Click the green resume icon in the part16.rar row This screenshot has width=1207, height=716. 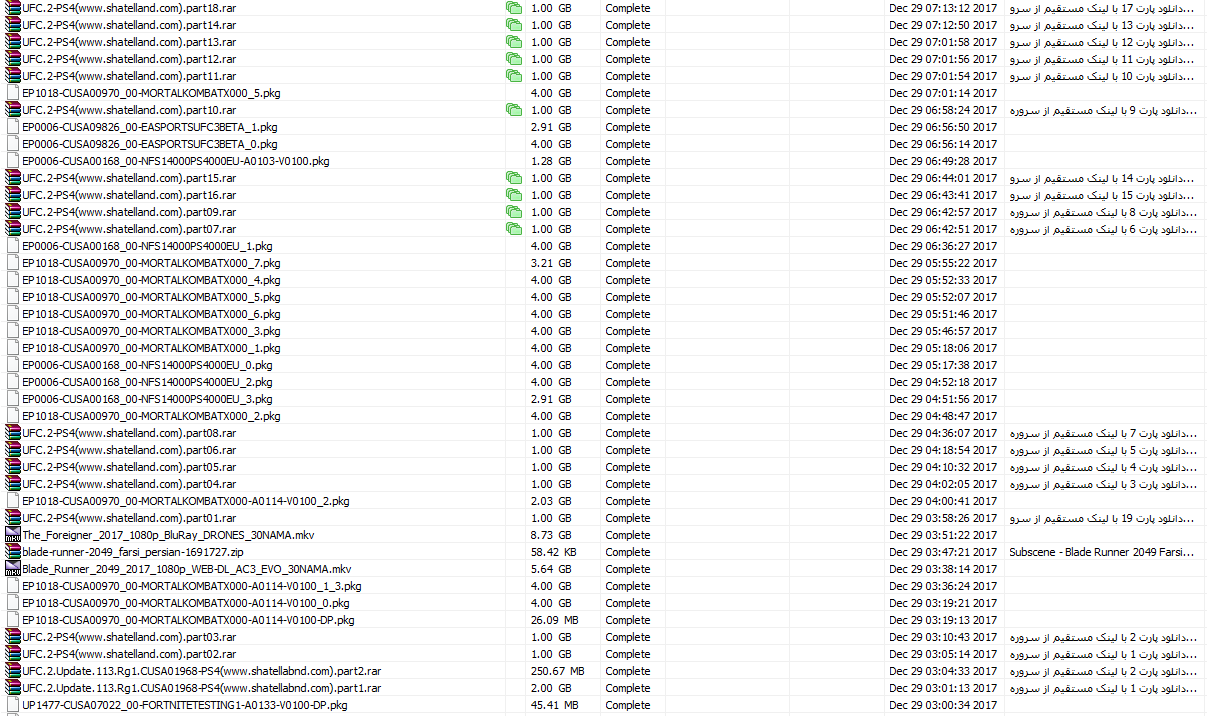[x=514, y=195]
